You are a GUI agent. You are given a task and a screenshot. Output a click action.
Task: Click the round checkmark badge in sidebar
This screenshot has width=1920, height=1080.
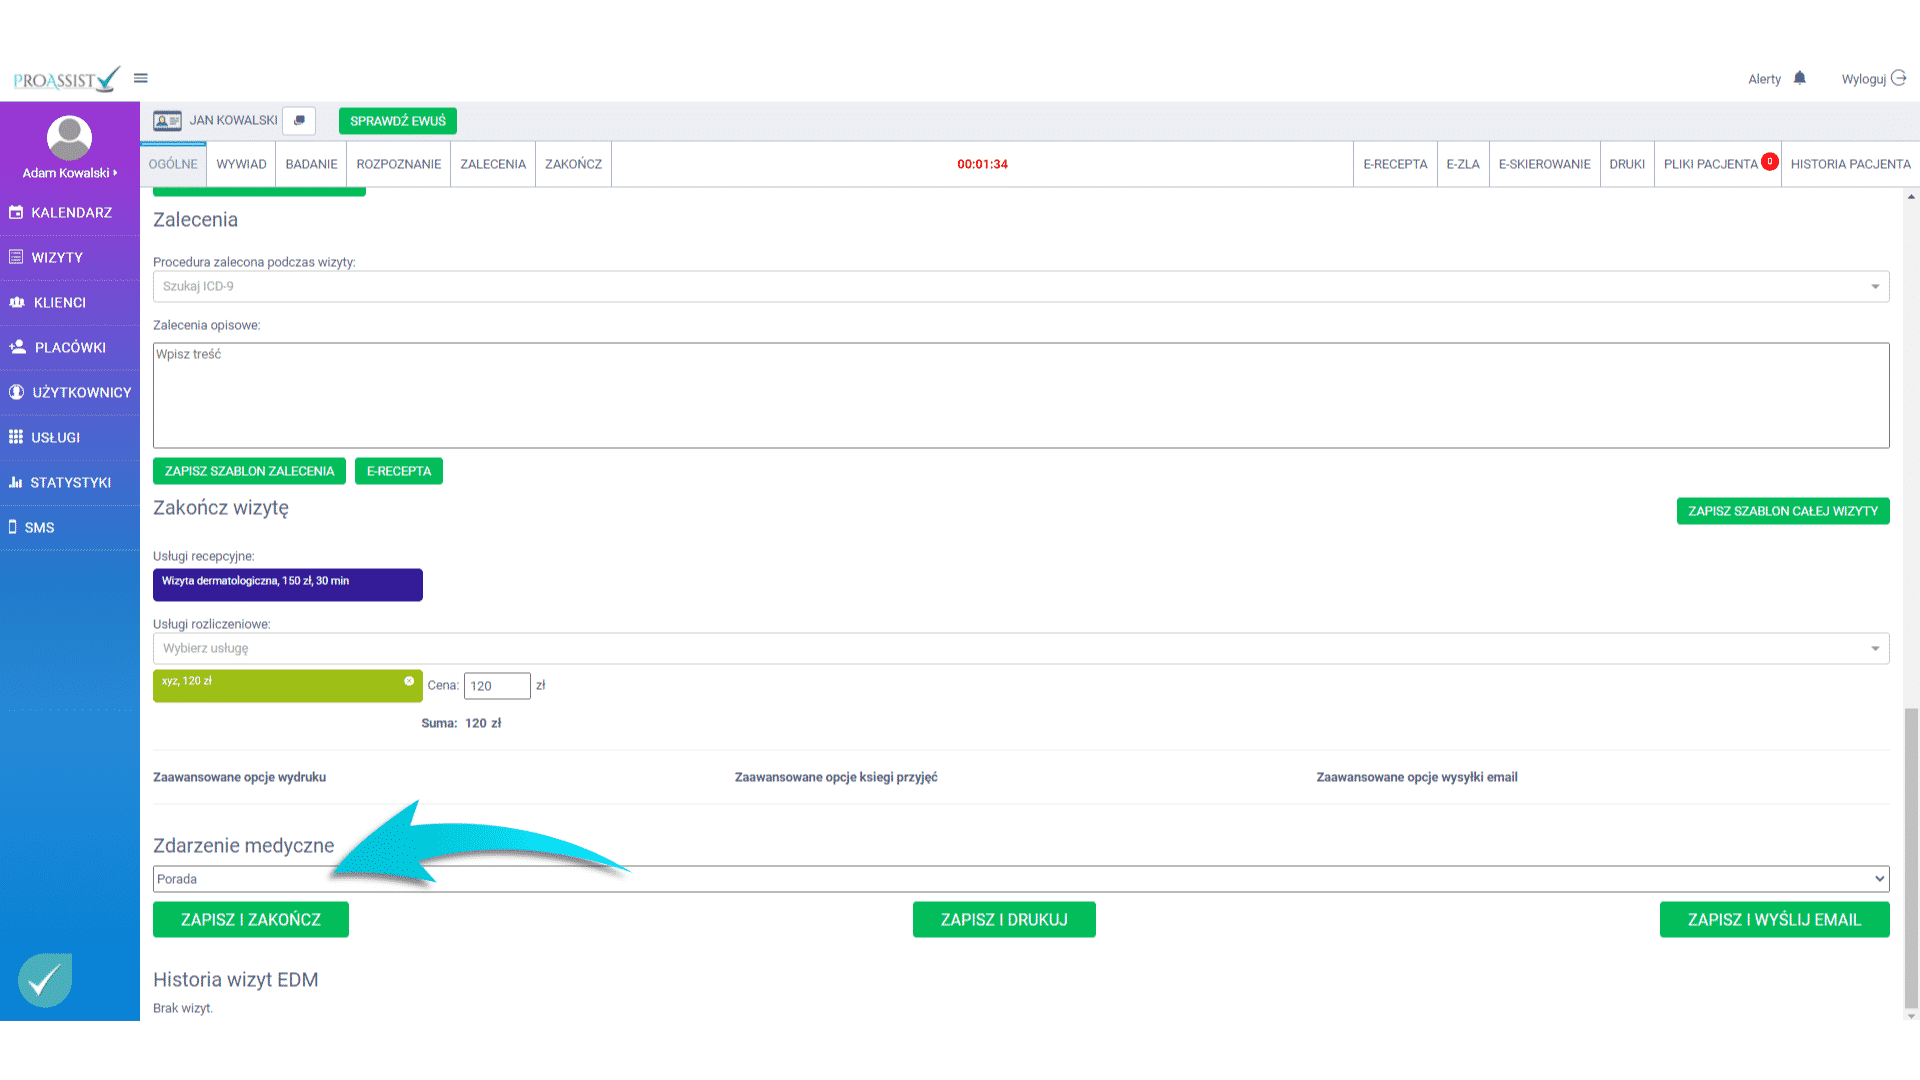click(x=45, y=980)
